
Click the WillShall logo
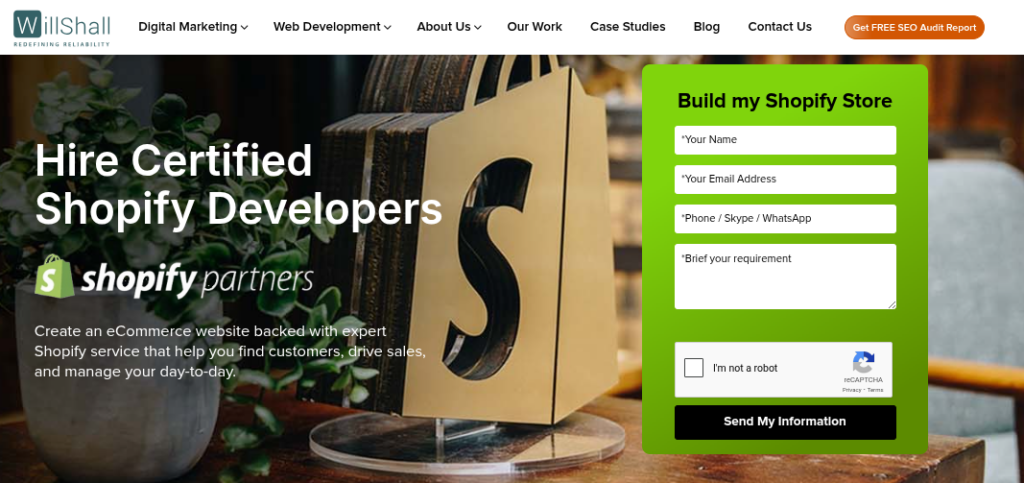point(62,27)
